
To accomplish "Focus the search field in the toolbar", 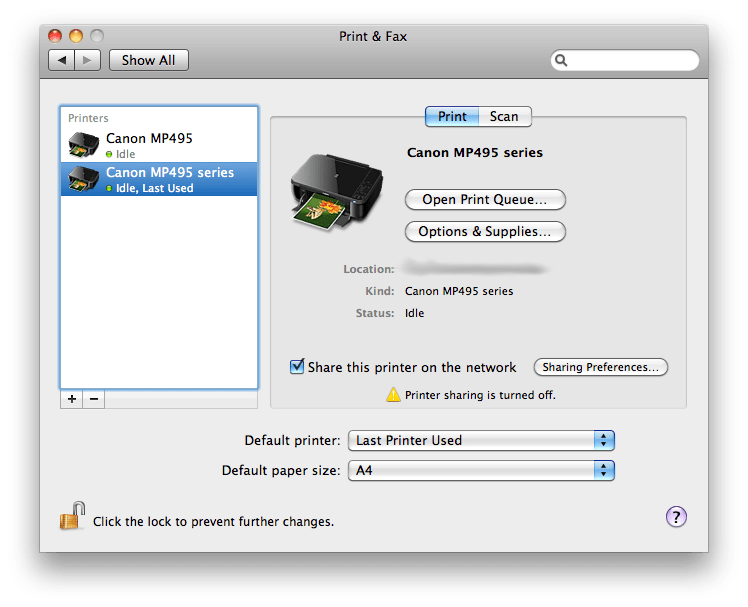I will point(625,60).
